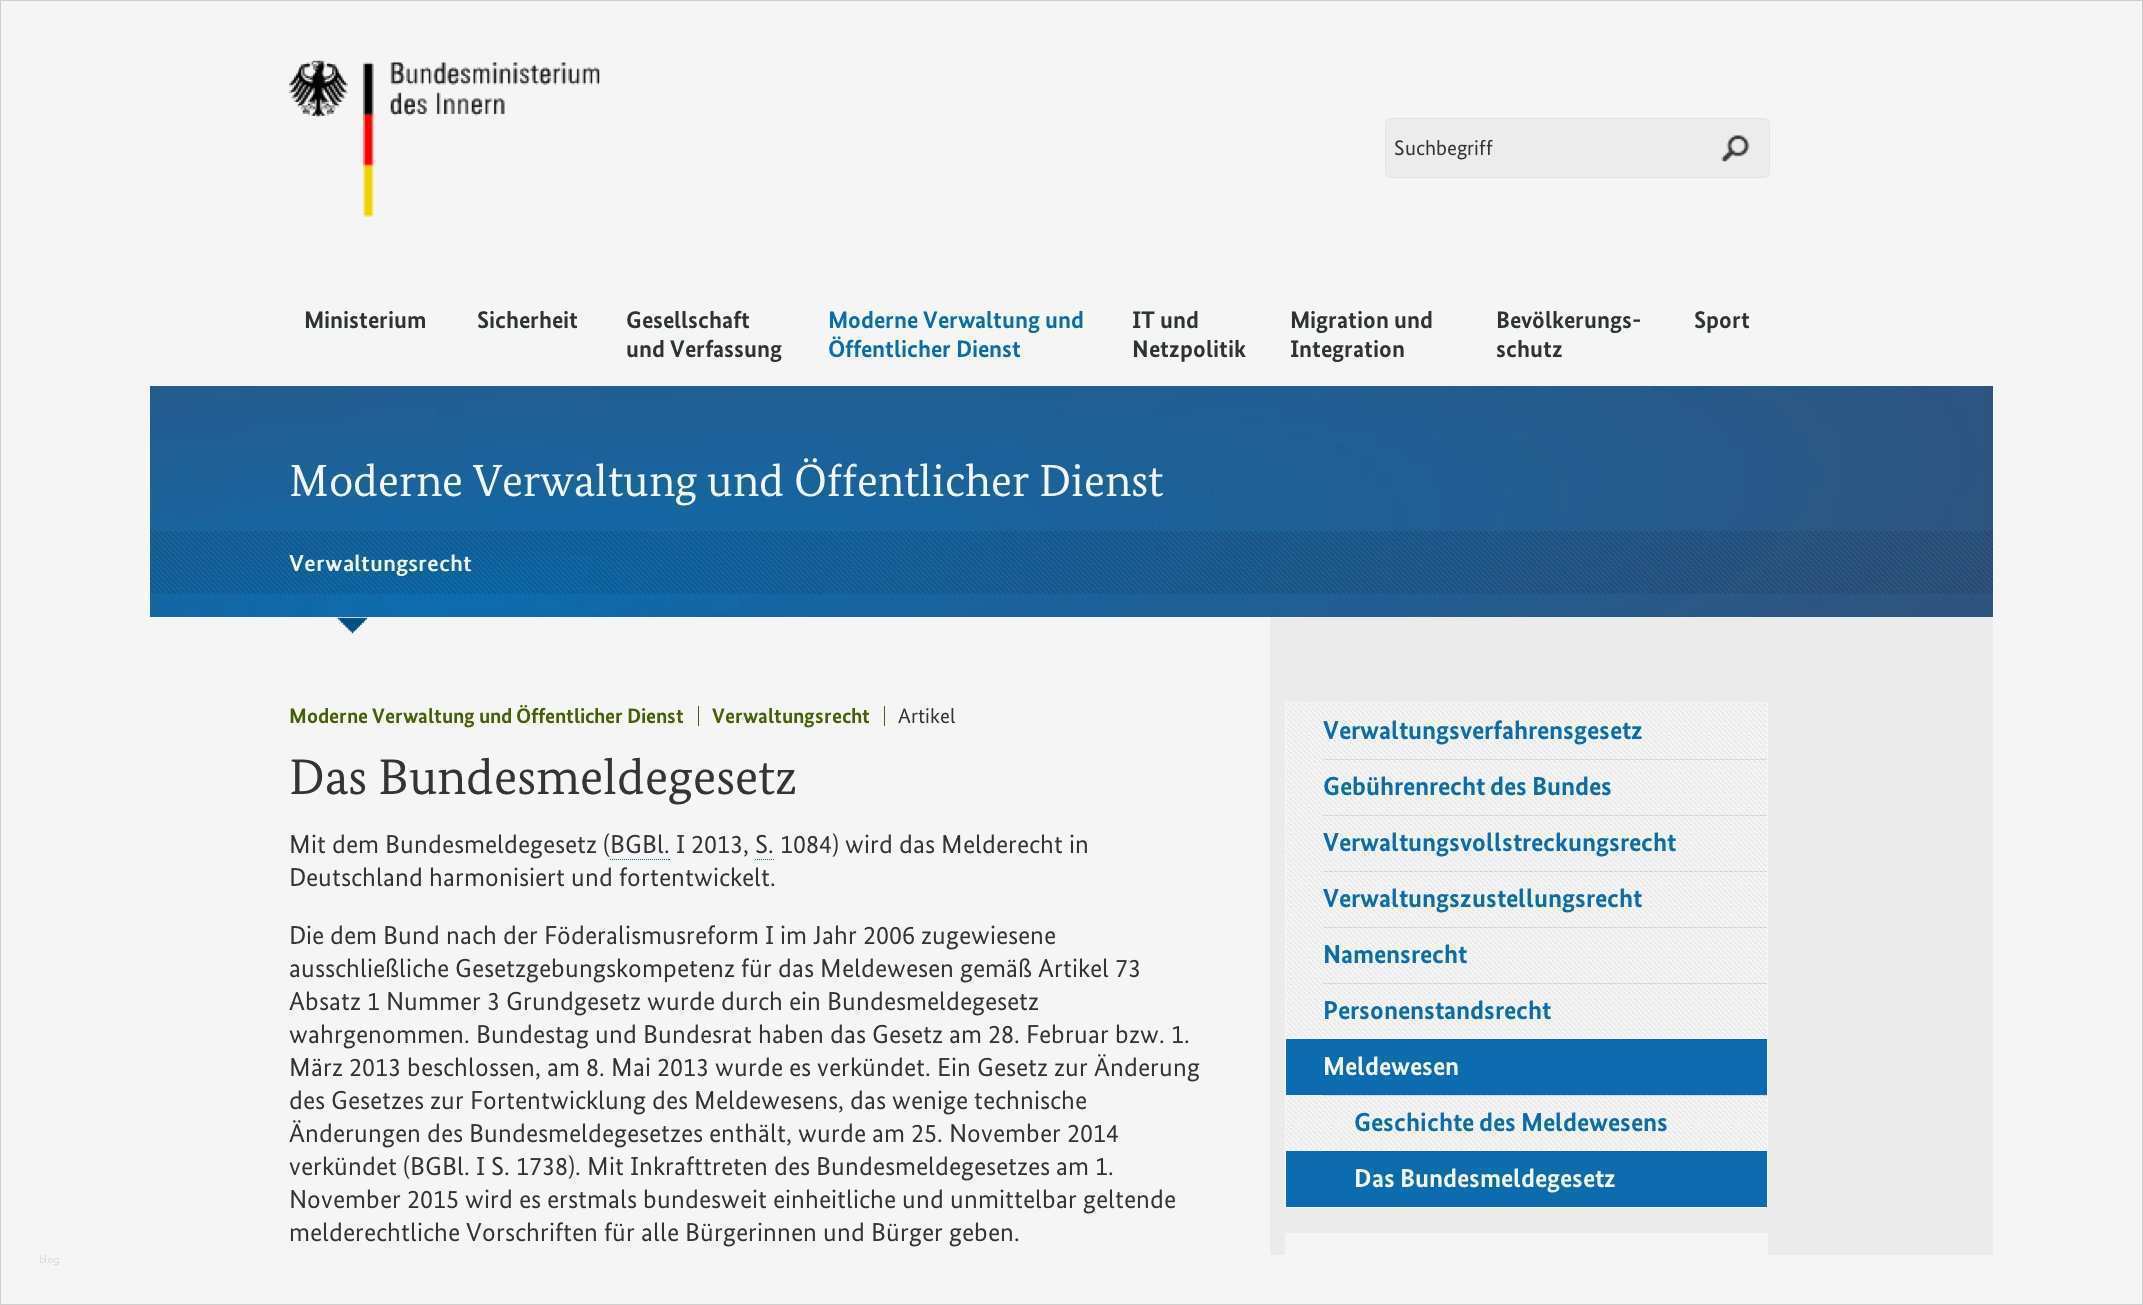Select IT und Netzpolitik from navigation
The height and width of the screenshot is (1305, 2143).
1188,335
